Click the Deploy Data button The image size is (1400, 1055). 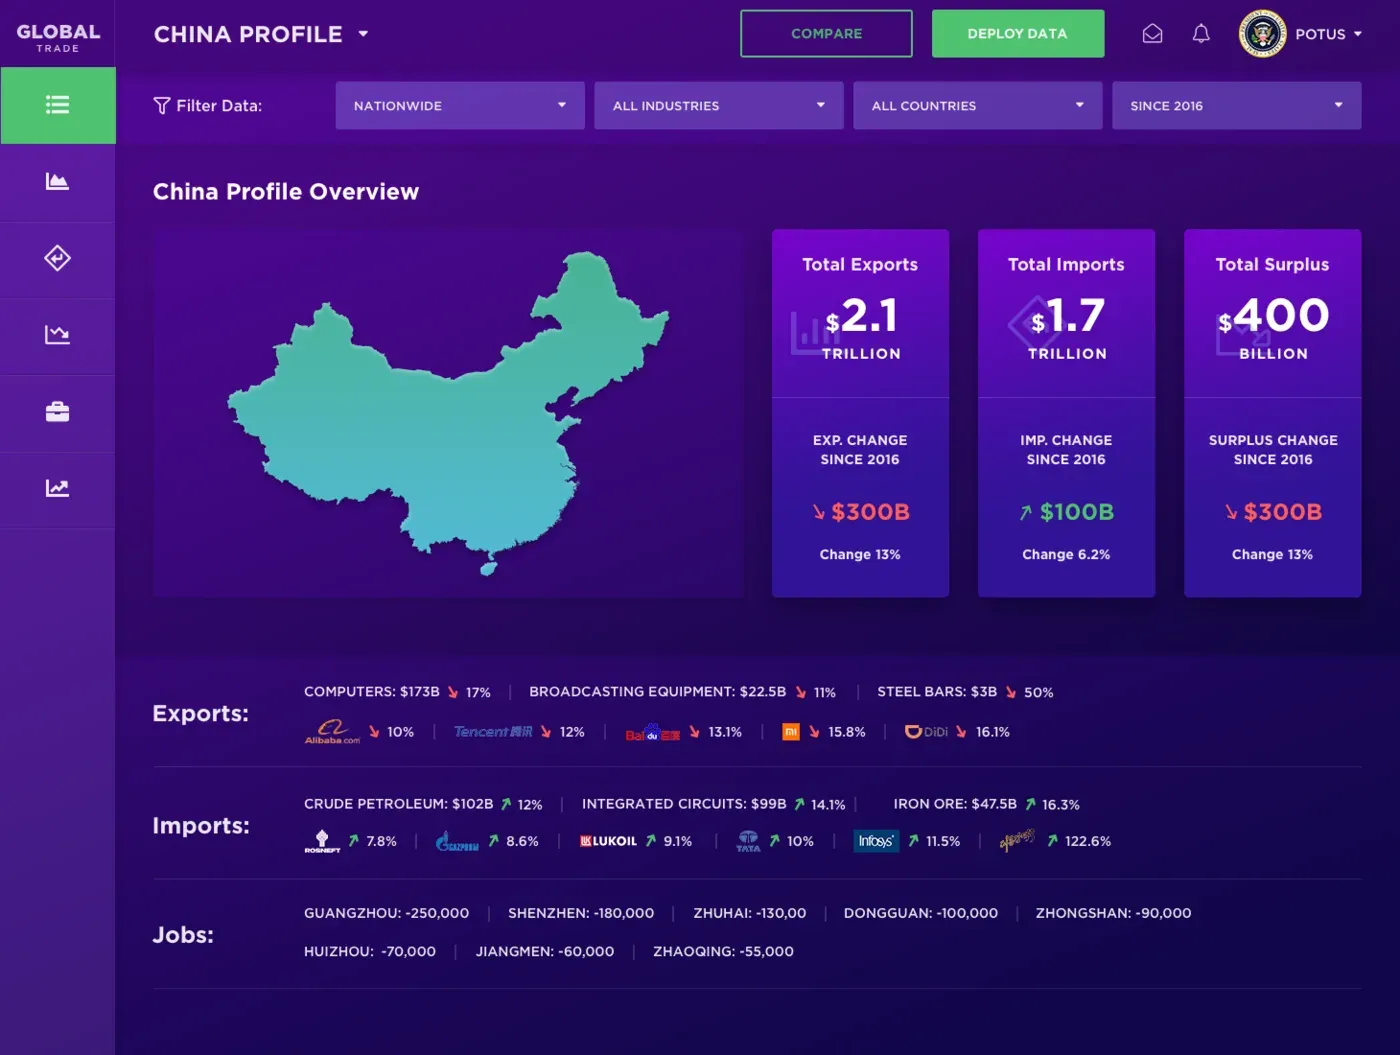click(1018, 34)
